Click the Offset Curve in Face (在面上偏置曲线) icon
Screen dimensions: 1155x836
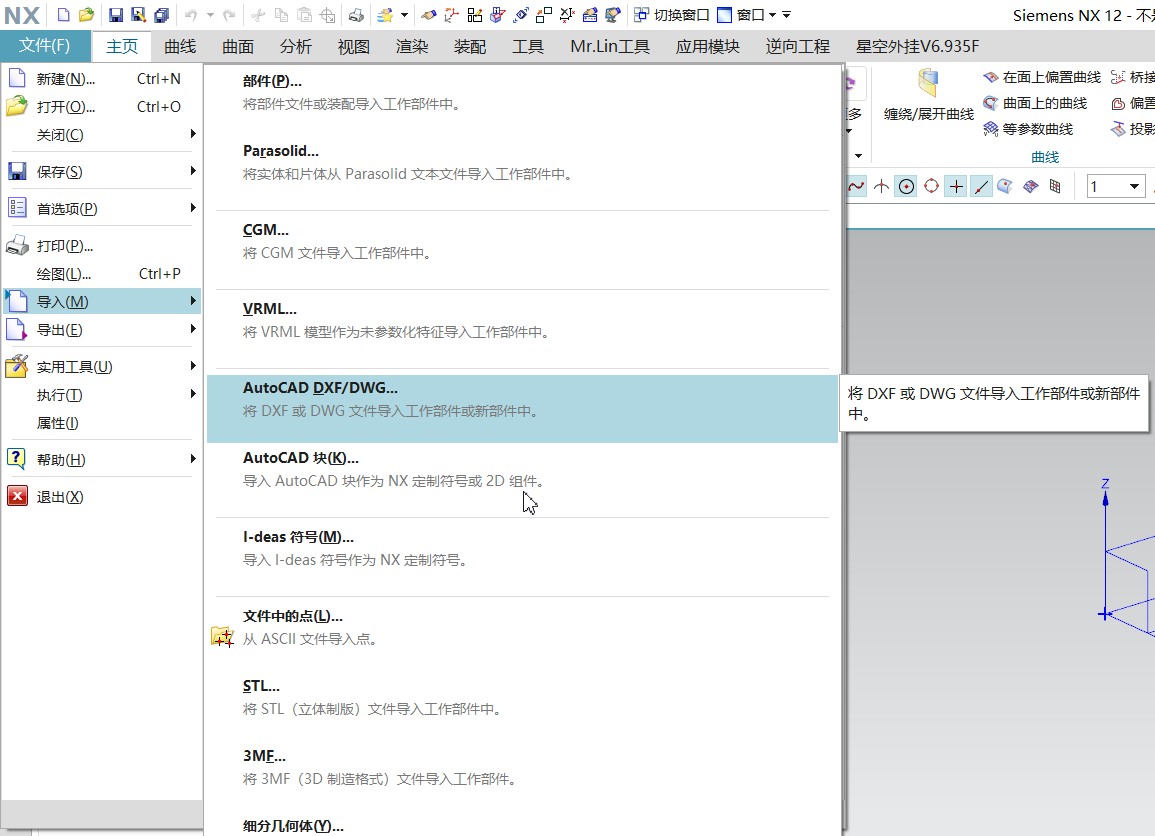point(991,77)
